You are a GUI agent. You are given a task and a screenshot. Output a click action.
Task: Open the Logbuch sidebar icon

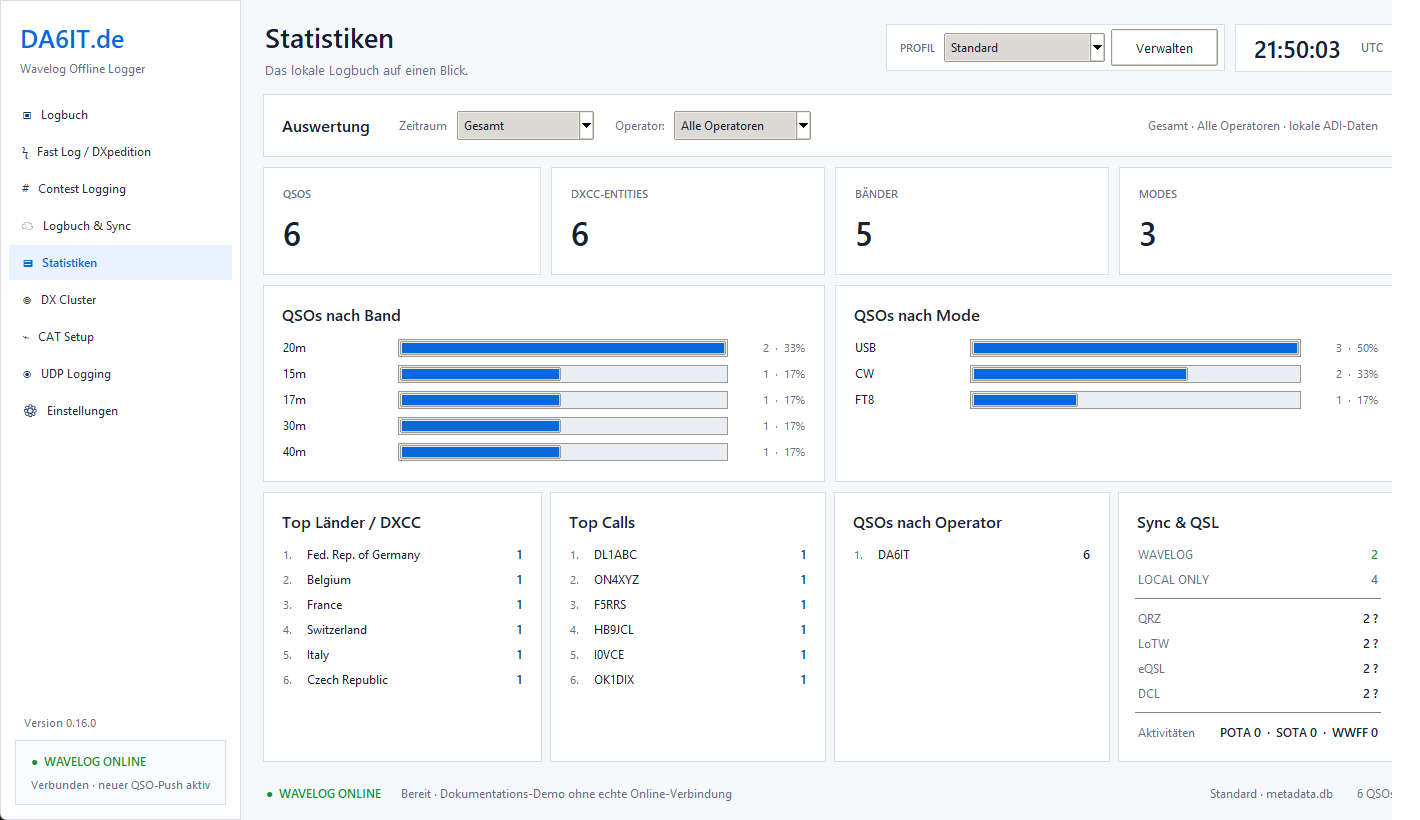tap(27, 115)
